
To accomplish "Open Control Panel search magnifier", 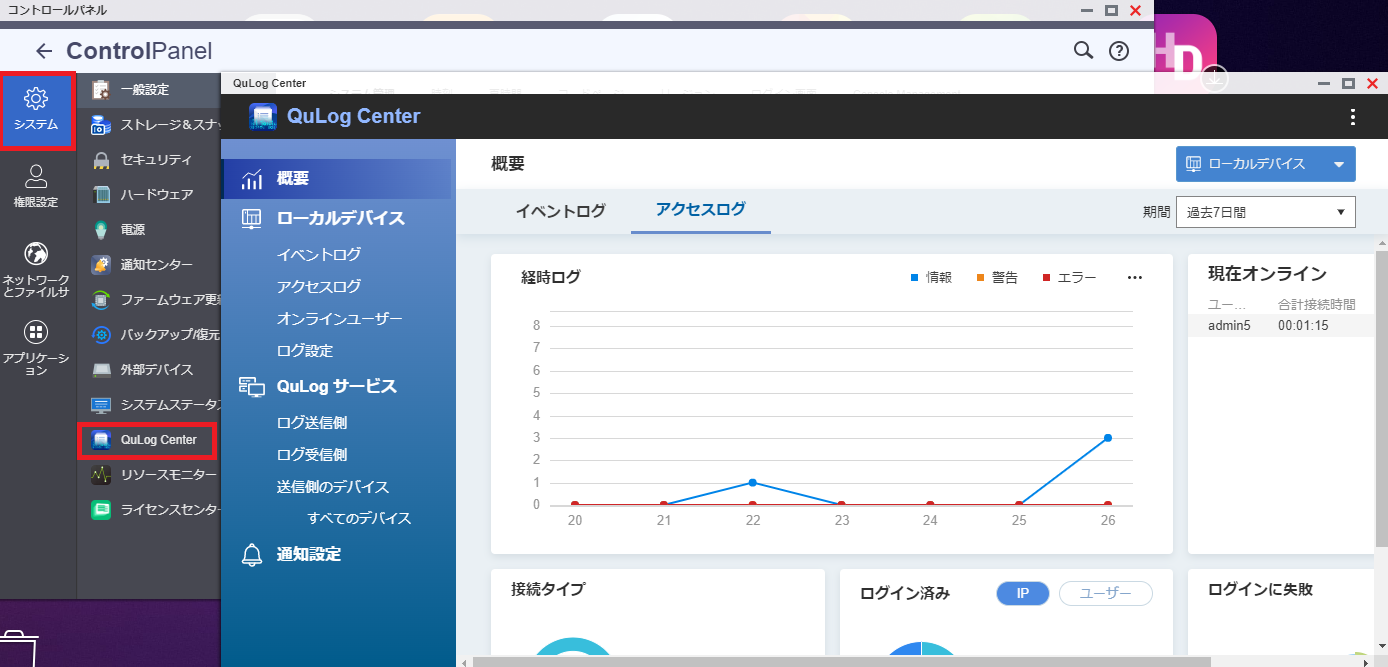I will (1083, 50).
